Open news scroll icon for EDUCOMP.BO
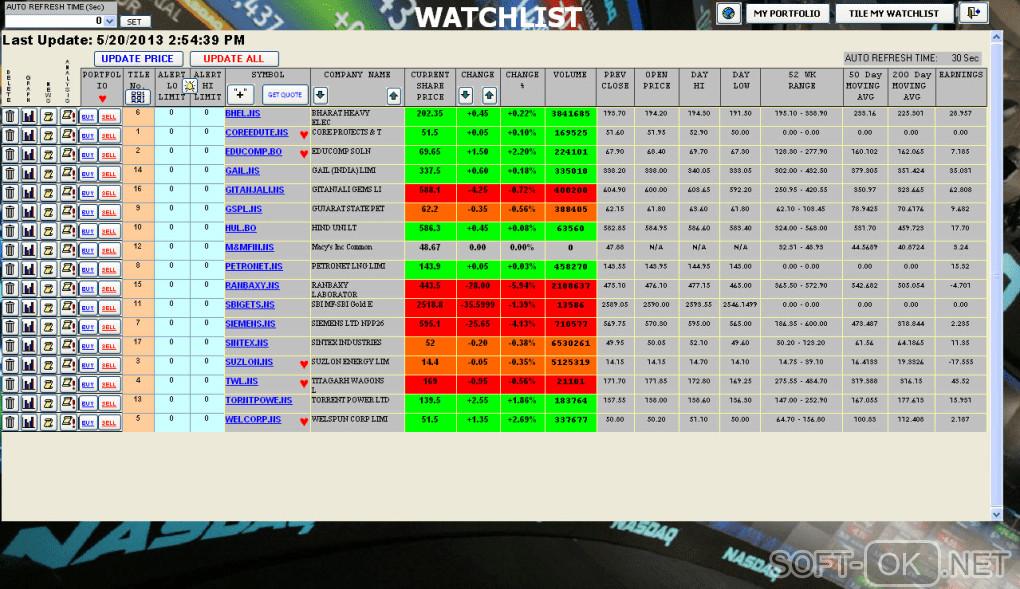 pos(48,155)
